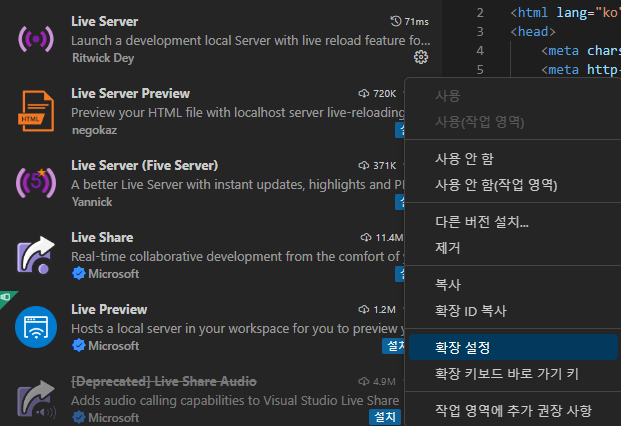Click the Five Server download count icon
Screen dimensions: 621x426
(x=364, y=165)
